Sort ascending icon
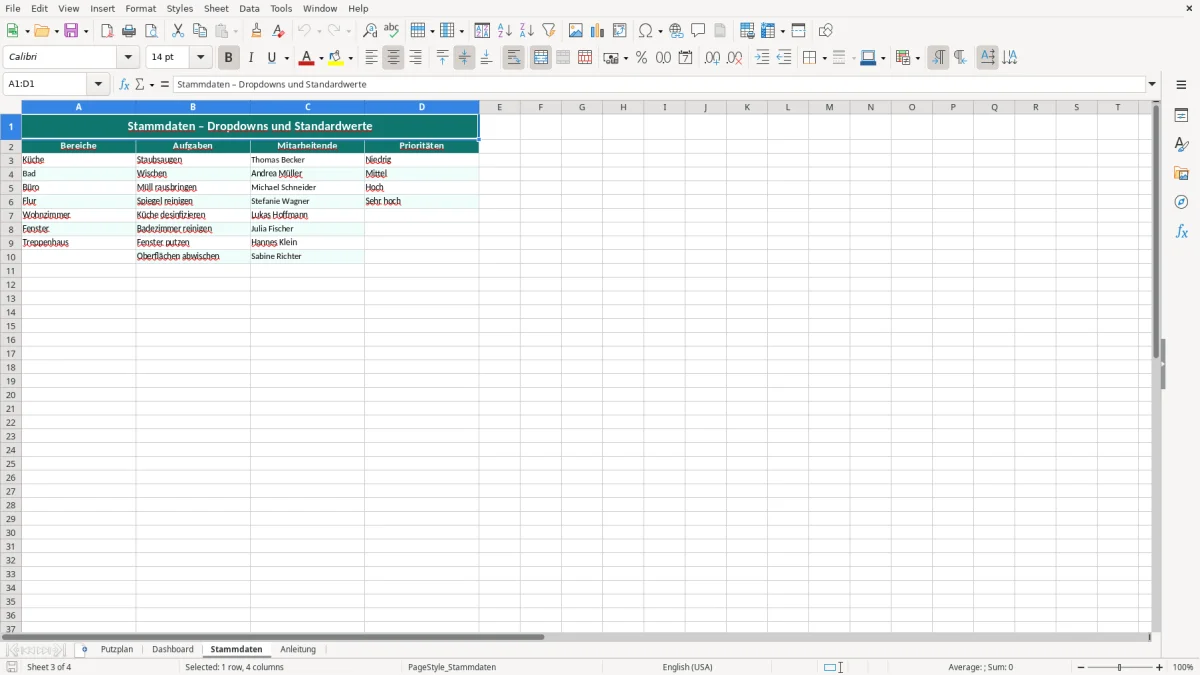 tap(505, 31)
